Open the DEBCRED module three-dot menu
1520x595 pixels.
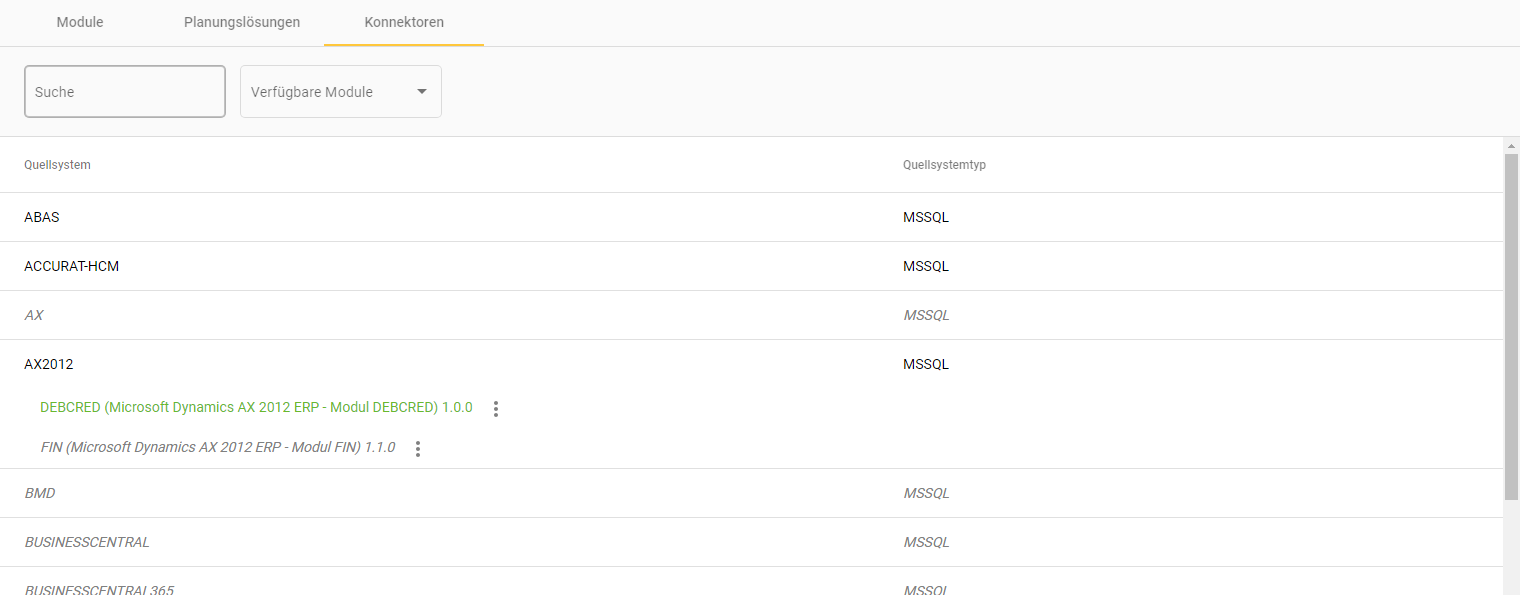496,409
